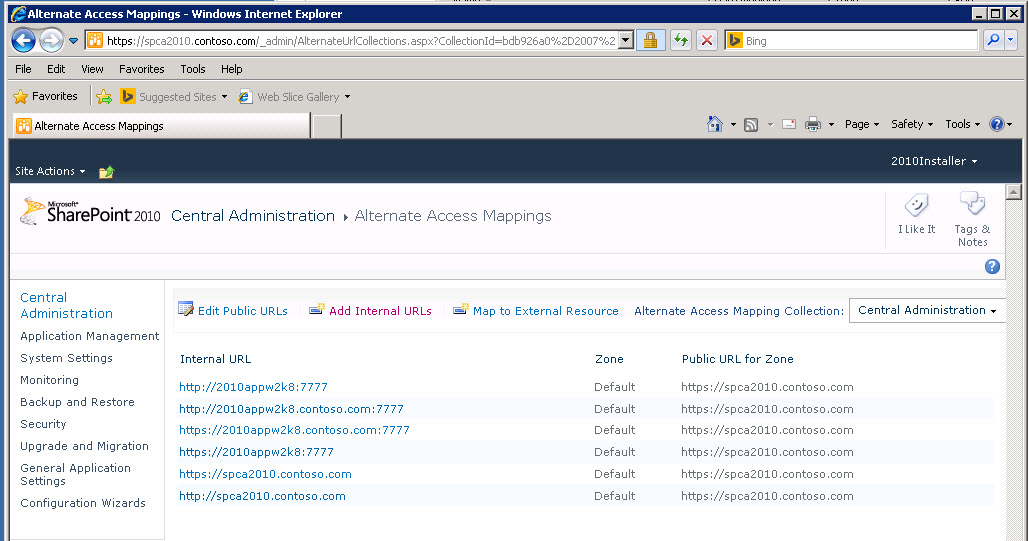
Task: Click the IE Help question mark icon
Action: [x=997, y=124]
